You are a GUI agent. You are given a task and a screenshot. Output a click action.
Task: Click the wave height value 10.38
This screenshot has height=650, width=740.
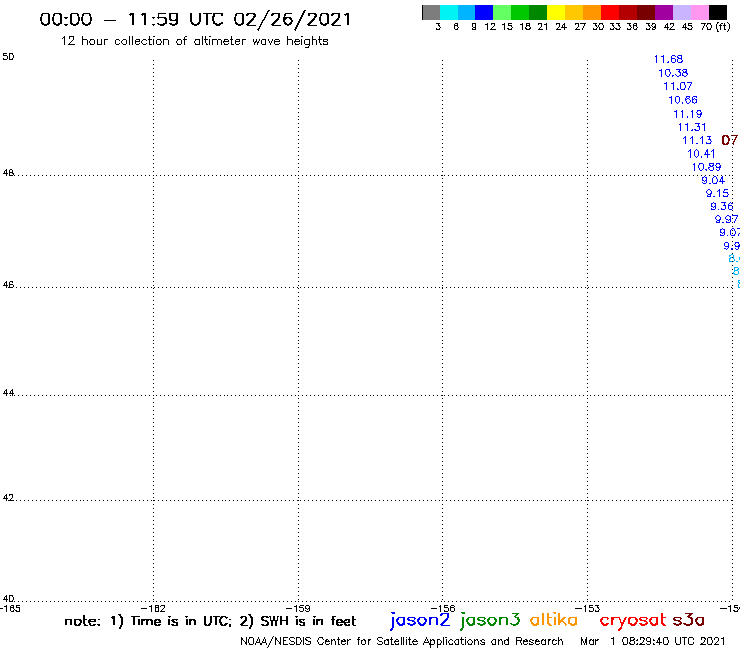[x=673, y=73]
